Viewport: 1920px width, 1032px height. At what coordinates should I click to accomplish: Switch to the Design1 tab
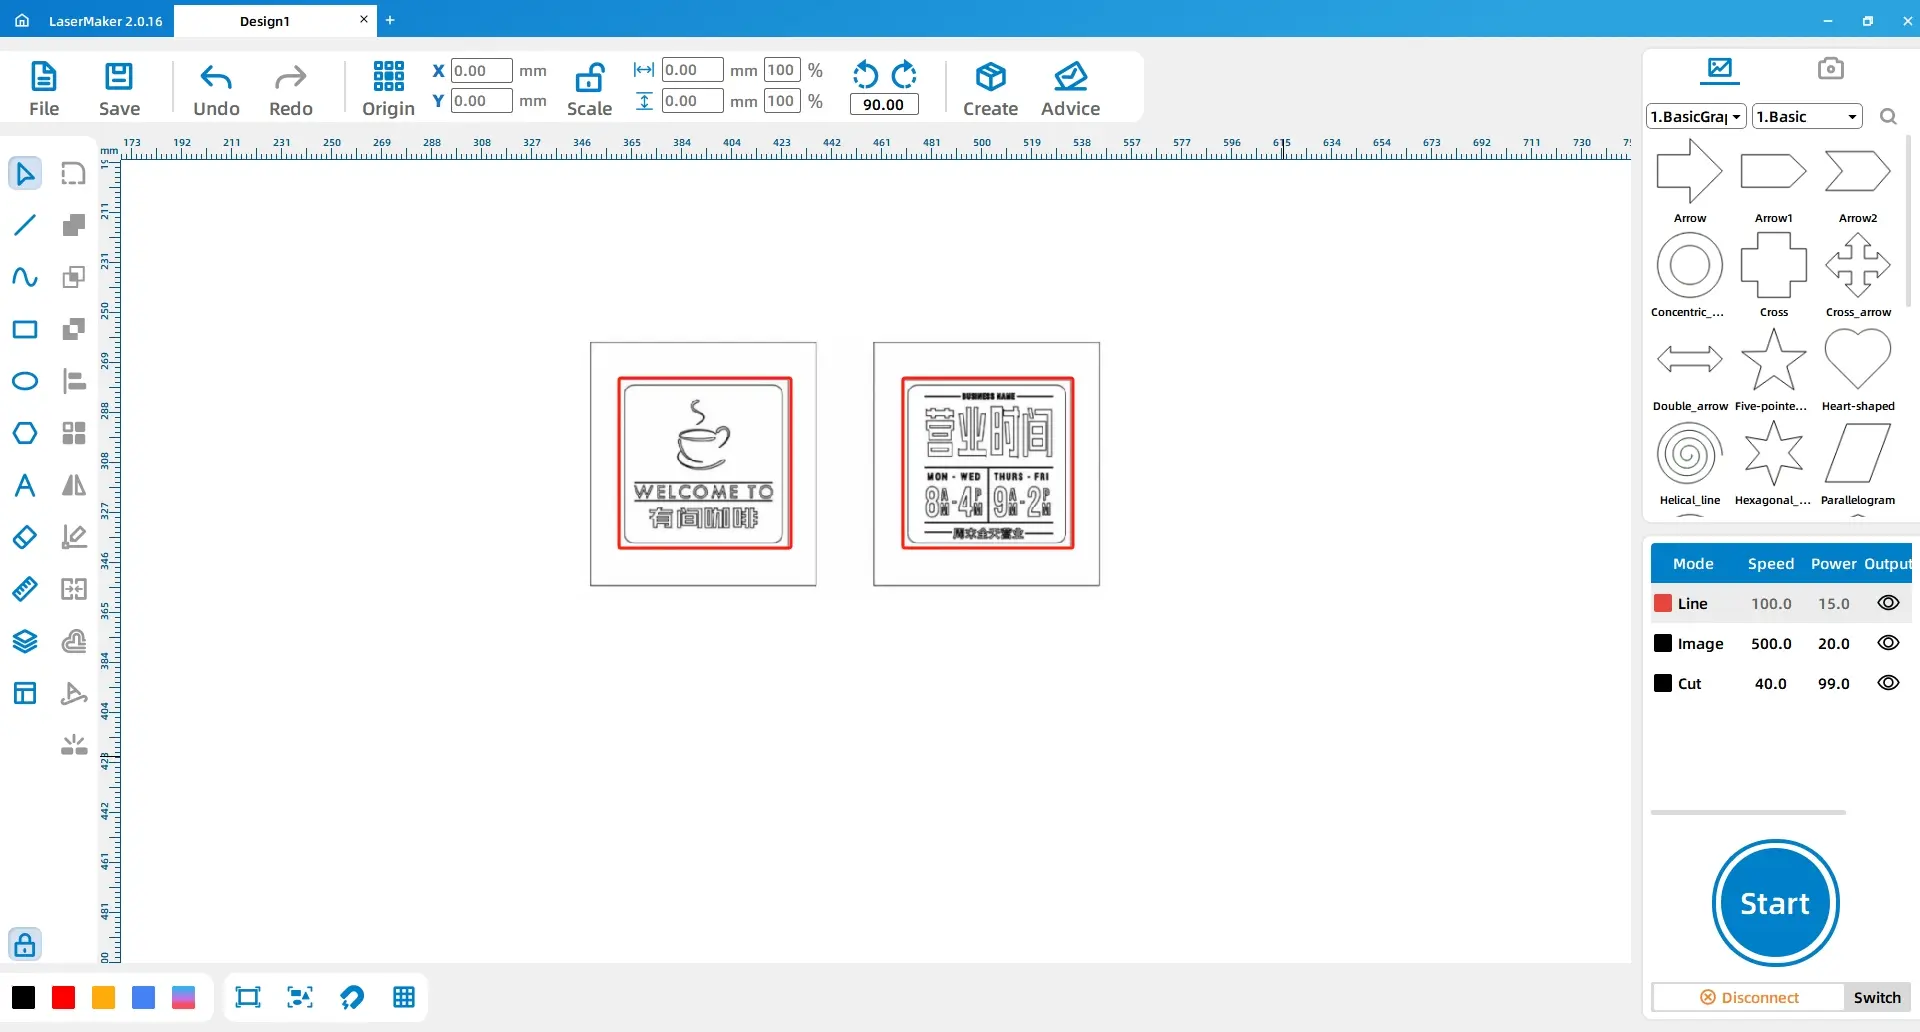tap(265, 21)
